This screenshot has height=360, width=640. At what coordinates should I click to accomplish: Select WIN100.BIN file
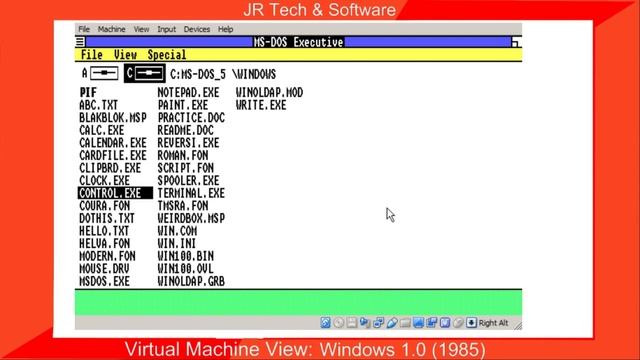pyautogui.click(x=186, y=256)
